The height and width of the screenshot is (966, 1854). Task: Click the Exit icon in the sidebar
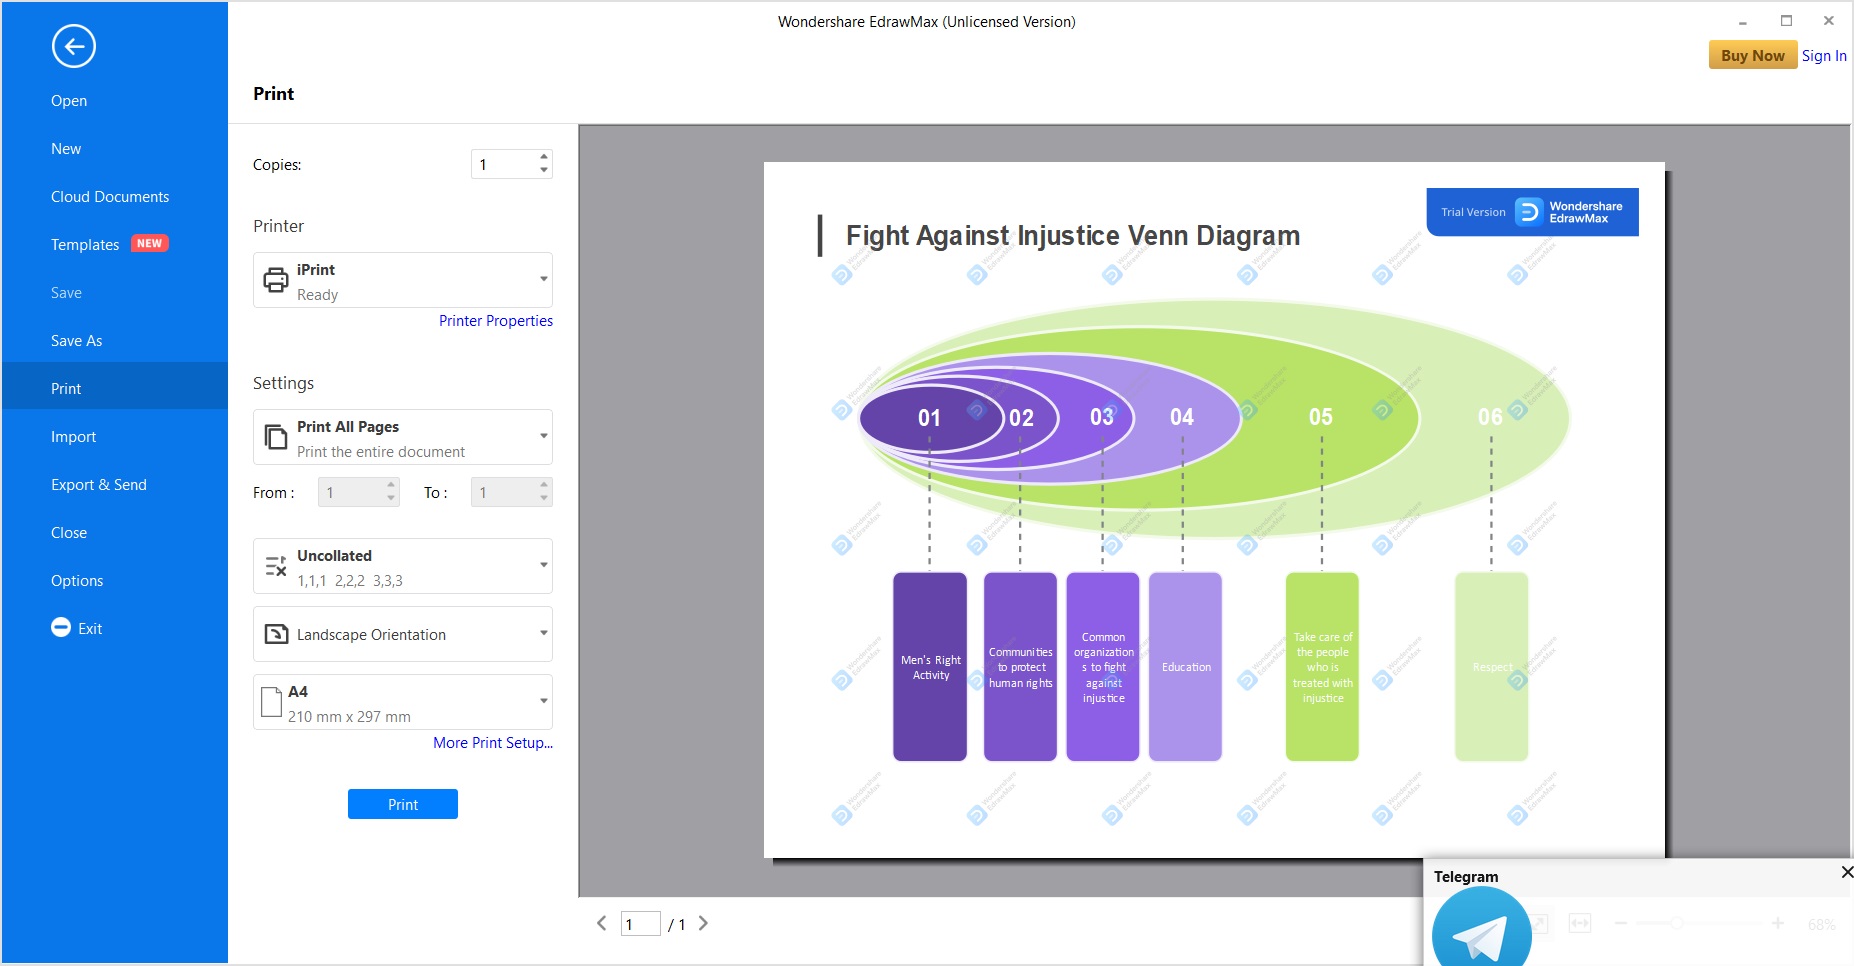pyautogui.click(x=61, y=628)
